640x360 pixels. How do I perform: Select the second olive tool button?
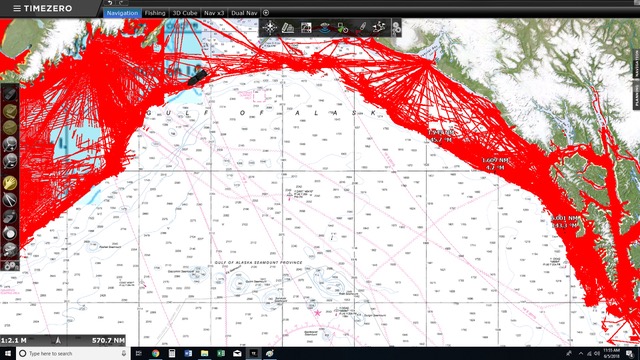(x=9, y=111)
